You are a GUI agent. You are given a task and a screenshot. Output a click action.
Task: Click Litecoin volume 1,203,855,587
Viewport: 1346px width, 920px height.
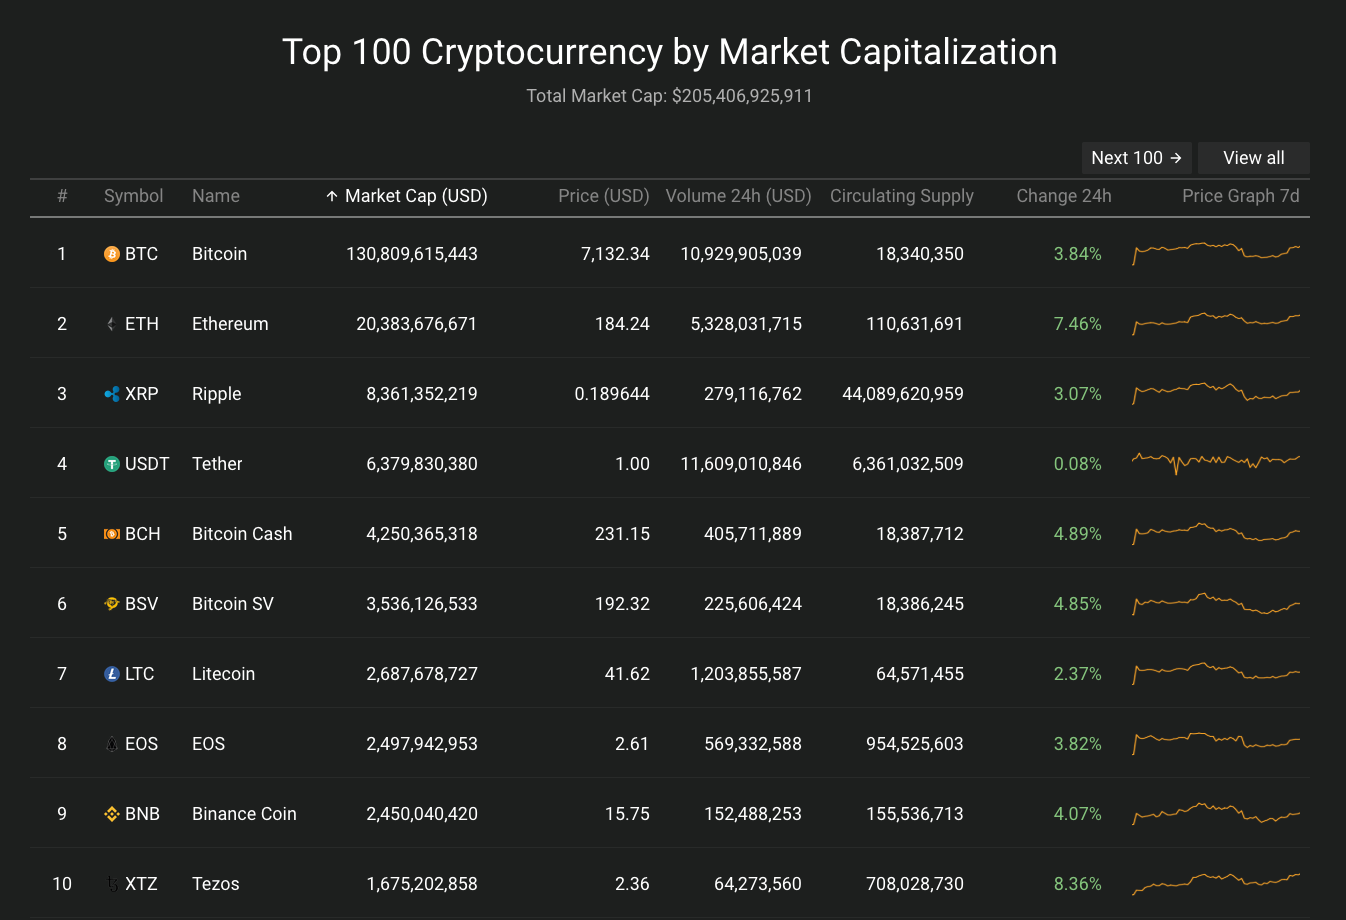pyautogui.click(x=746, y=674)
